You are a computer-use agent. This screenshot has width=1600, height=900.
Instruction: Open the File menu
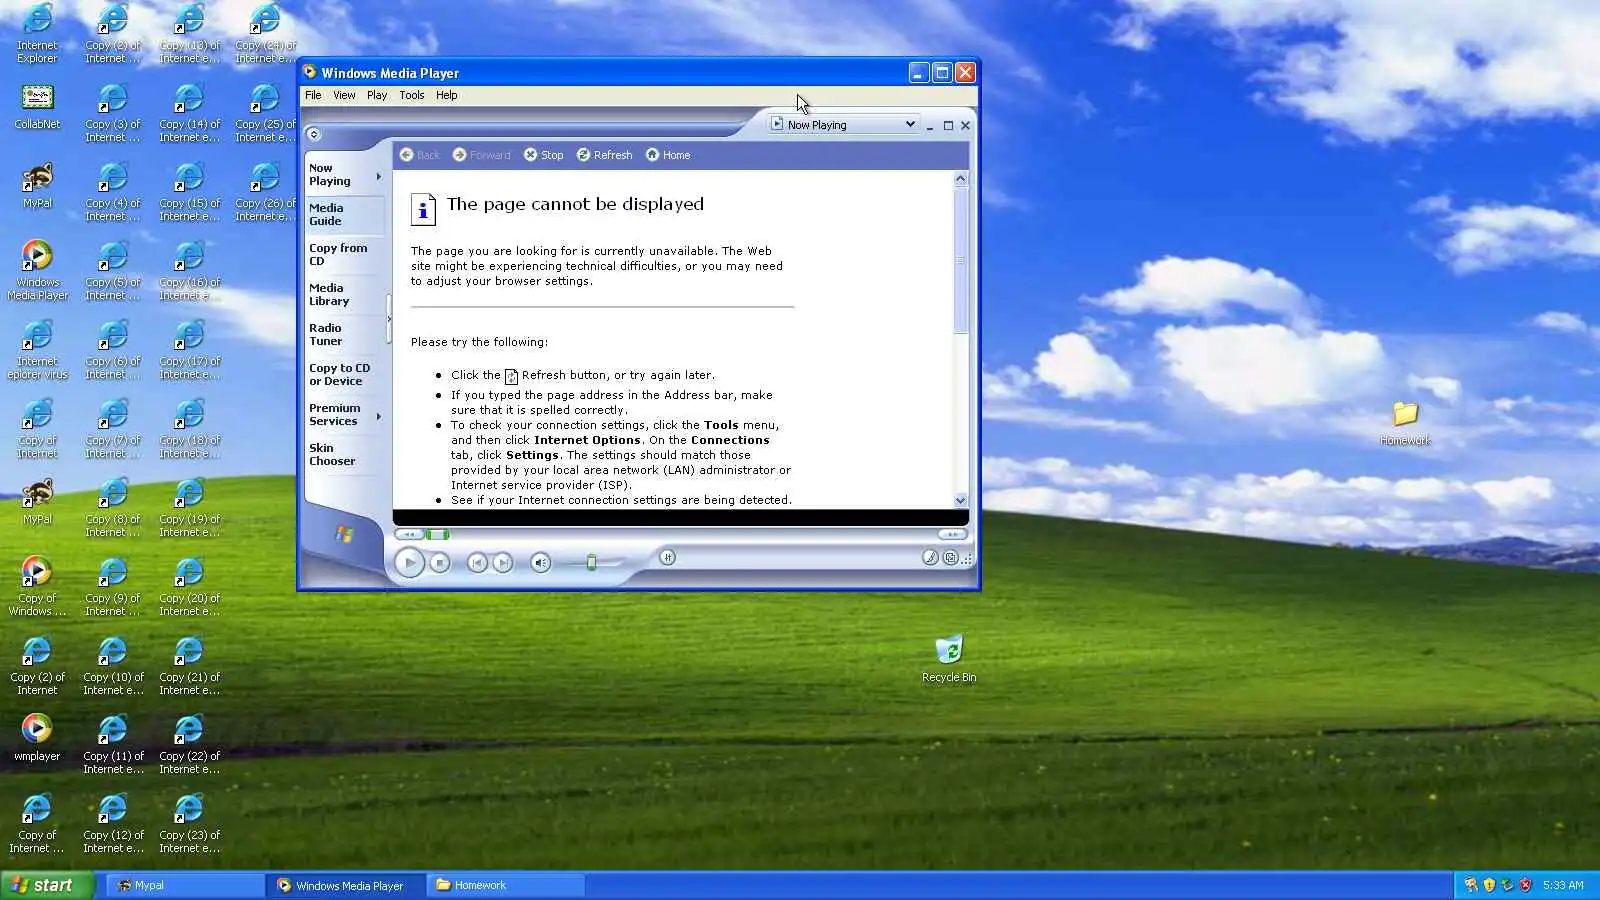313,95
